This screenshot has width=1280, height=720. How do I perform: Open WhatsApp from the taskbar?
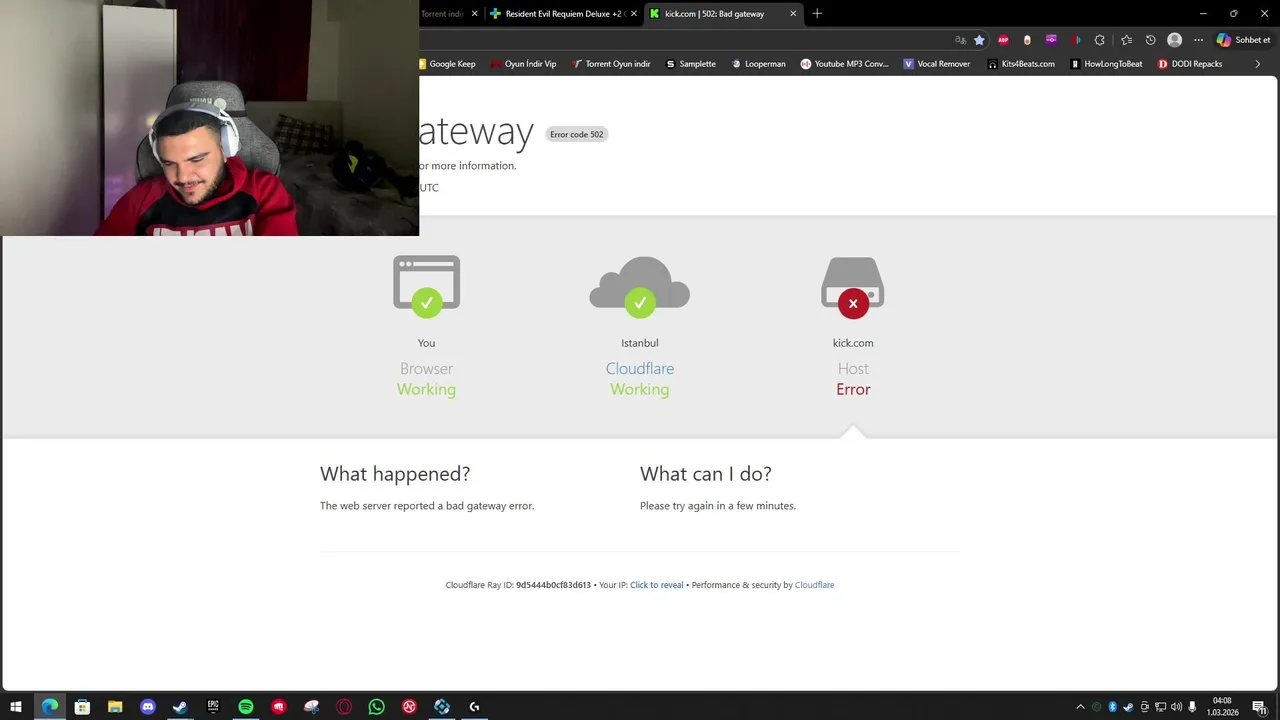point(376,707)
